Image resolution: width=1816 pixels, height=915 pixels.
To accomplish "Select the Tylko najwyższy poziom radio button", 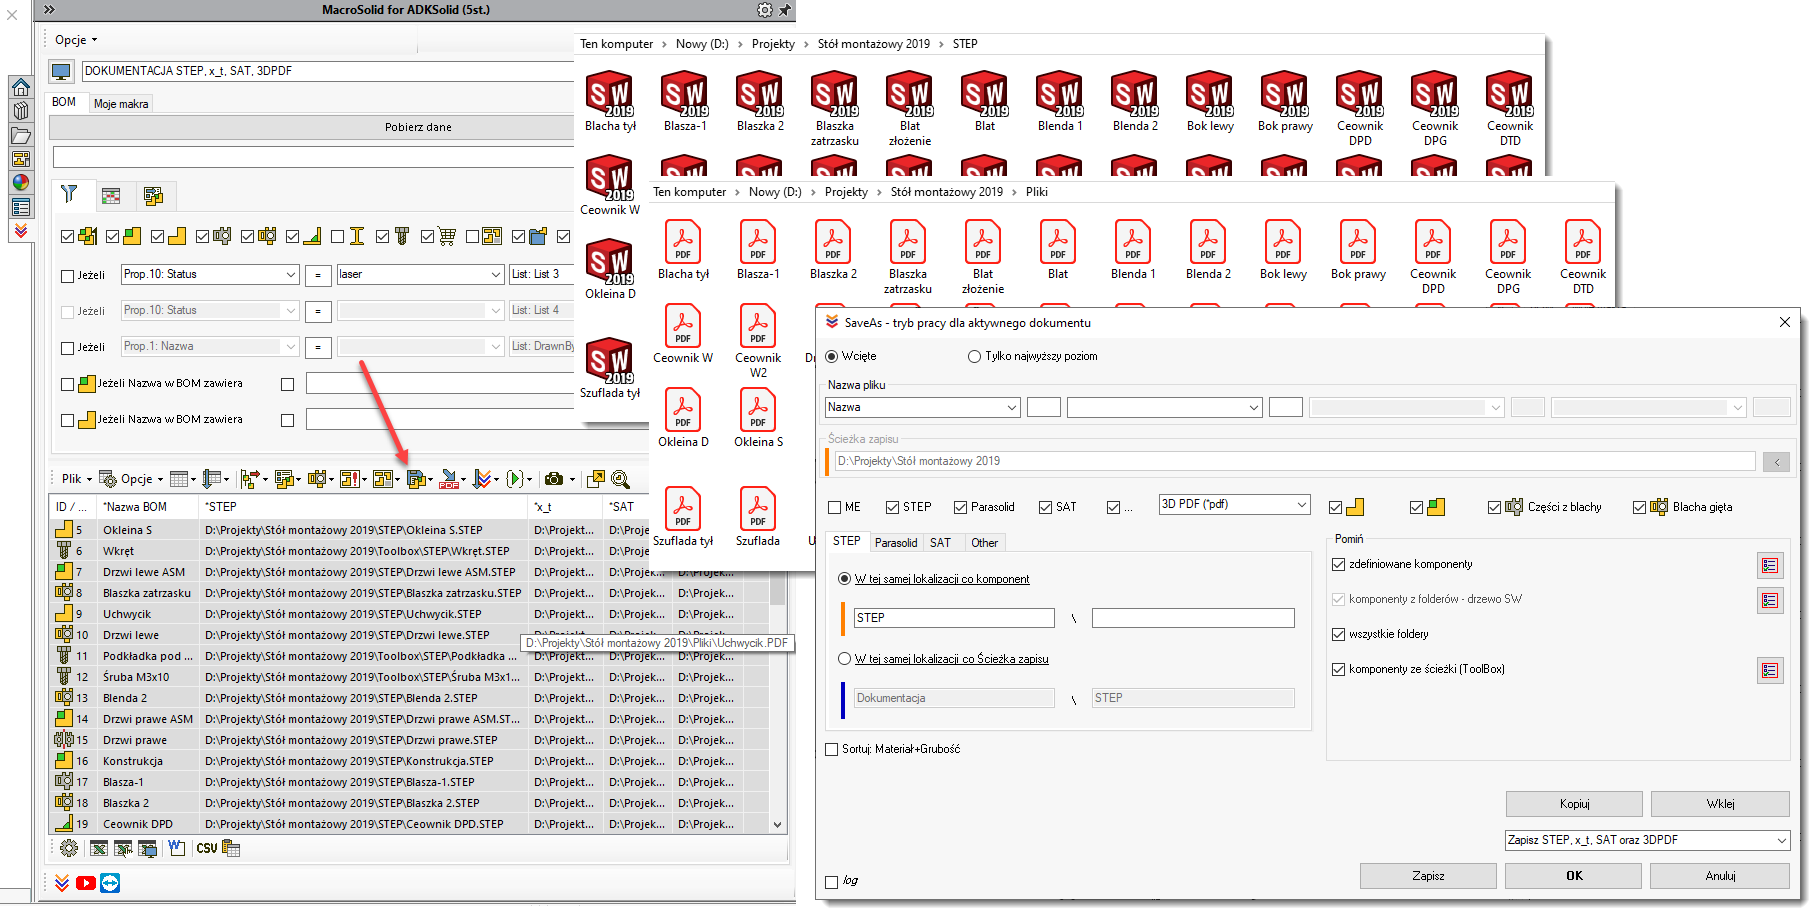I will click(974, 357).
